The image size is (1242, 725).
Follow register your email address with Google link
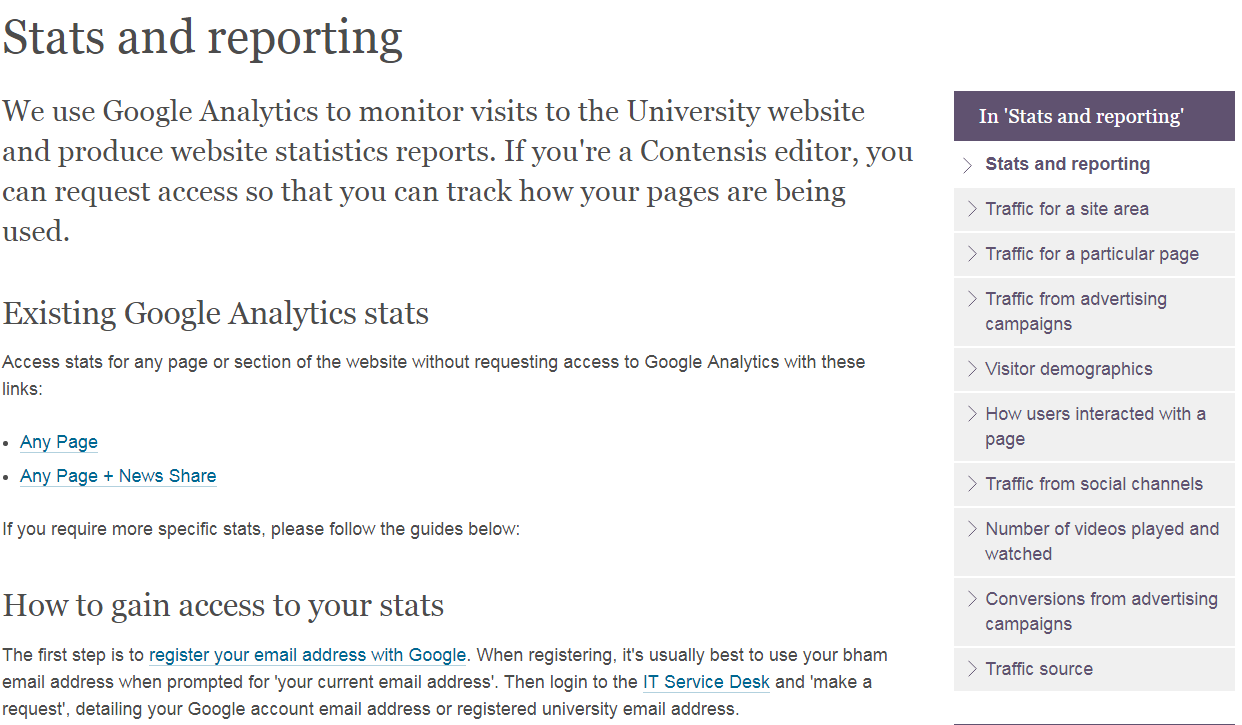tap(307, 656)
